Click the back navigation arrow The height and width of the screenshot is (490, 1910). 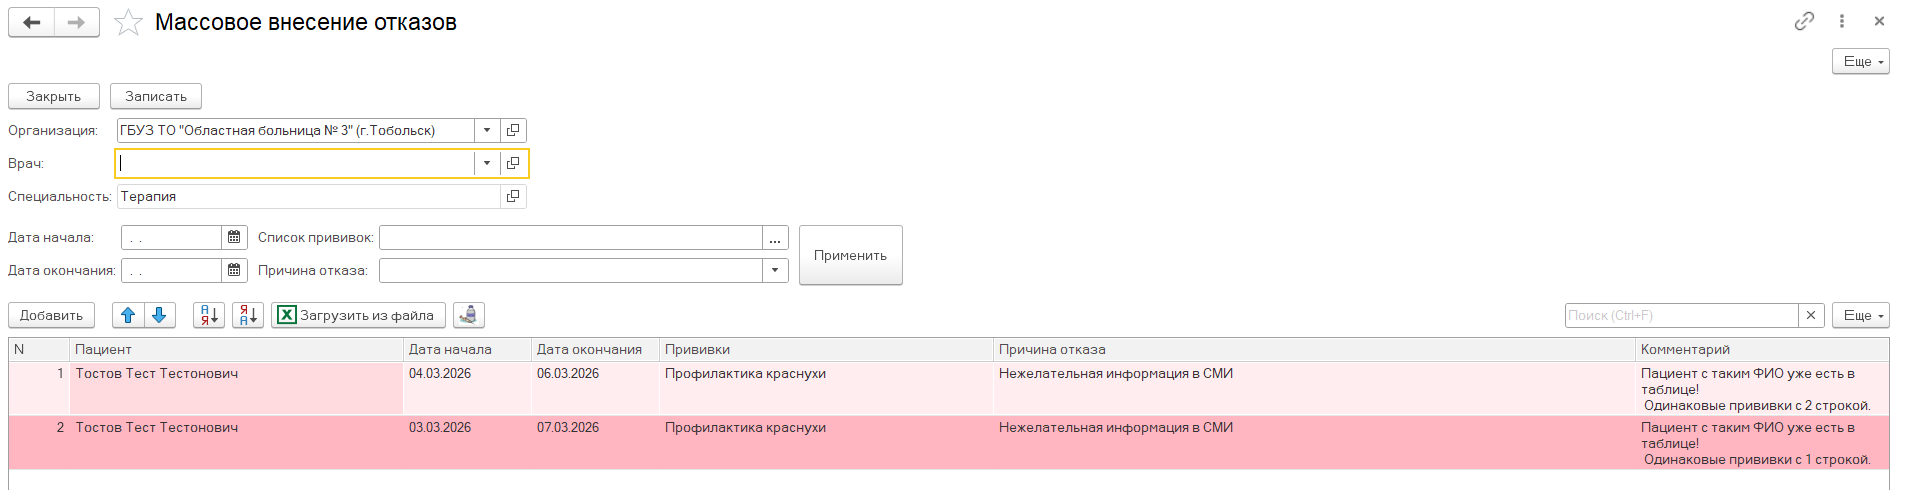pos(32,22)
